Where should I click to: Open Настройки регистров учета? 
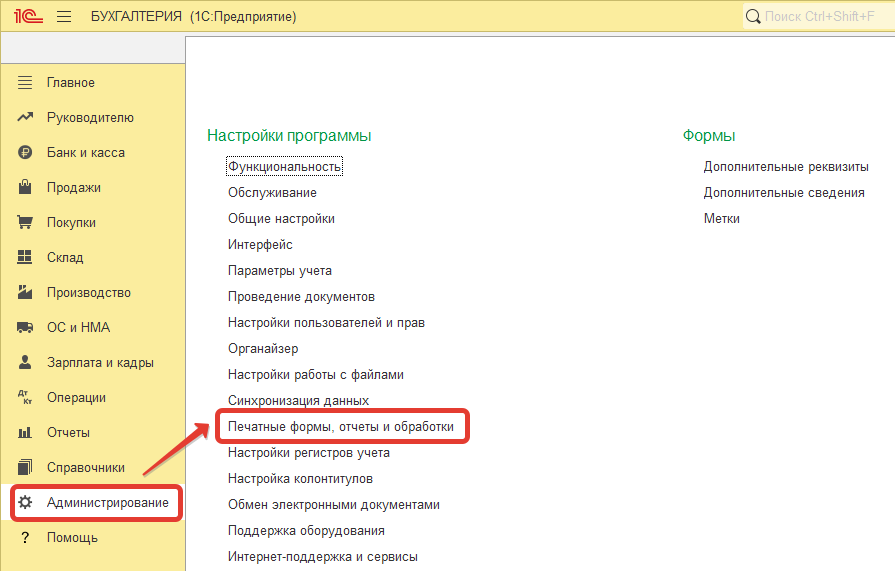tap(309, 452)
